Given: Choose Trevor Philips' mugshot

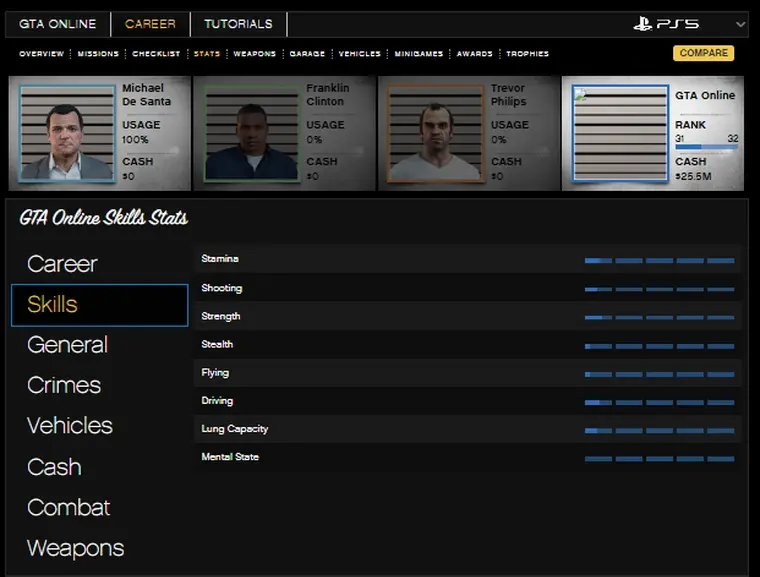Looking at the screenshot, I should (435, 133).
